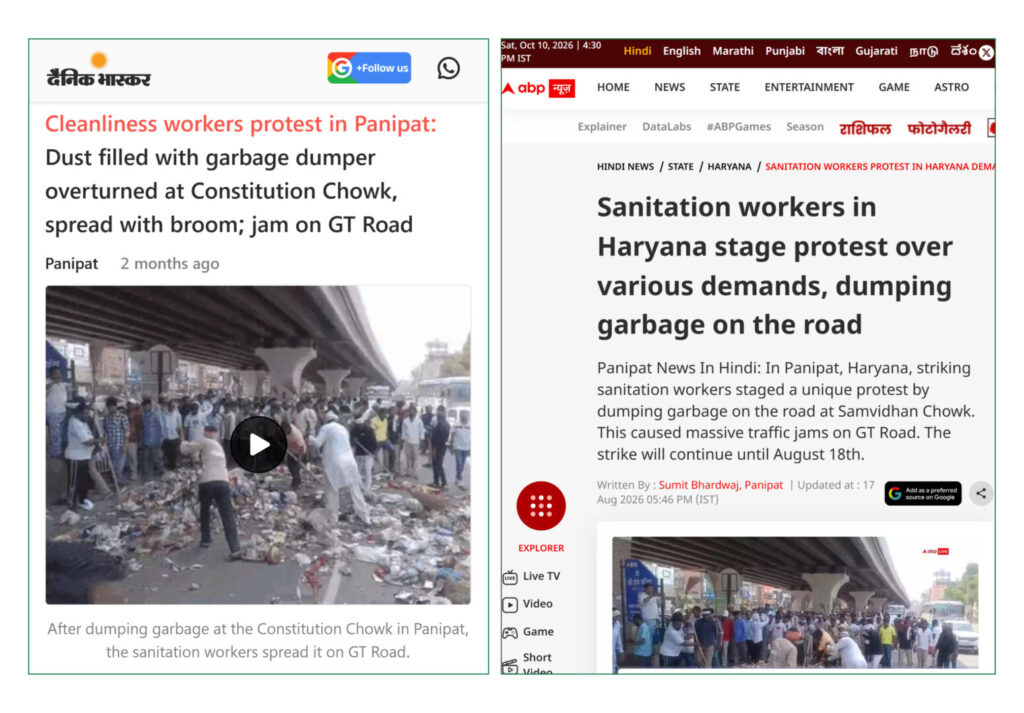Image resolution: width=1024 pixels, height=713 pixels.
Task: Click the ABP News logo
Action: 538,87
